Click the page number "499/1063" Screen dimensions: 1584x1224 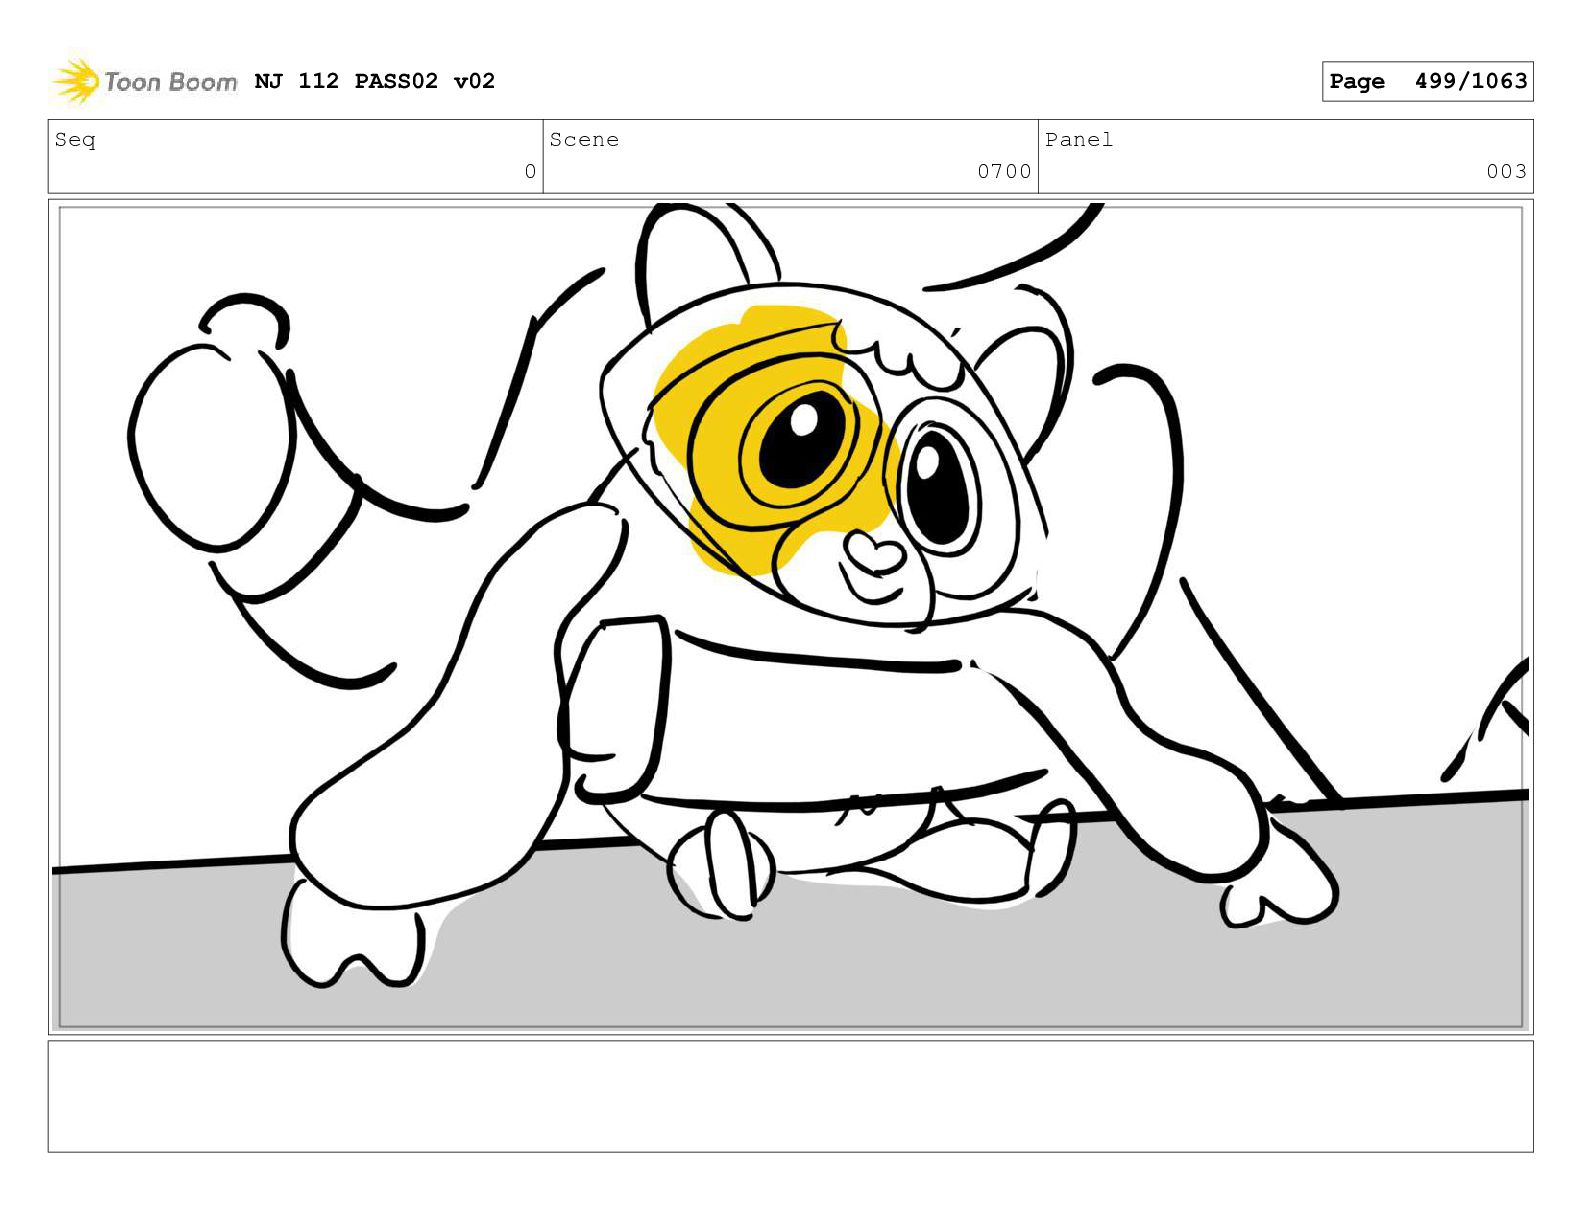click(x=1471, y=81)
